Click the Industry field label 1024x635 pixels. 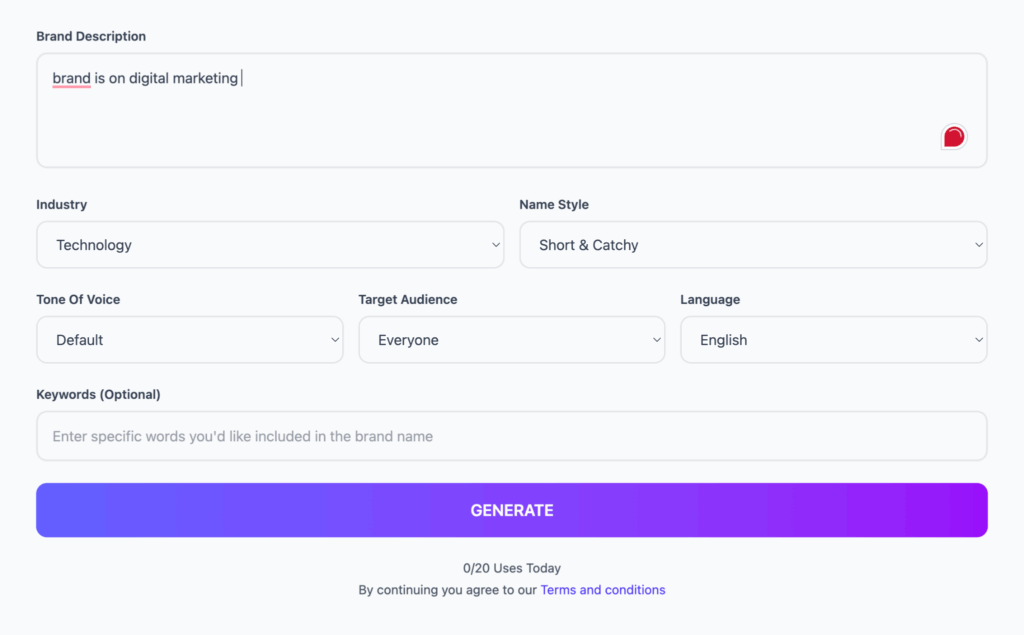pyautogui.click(x=62, y=204)
